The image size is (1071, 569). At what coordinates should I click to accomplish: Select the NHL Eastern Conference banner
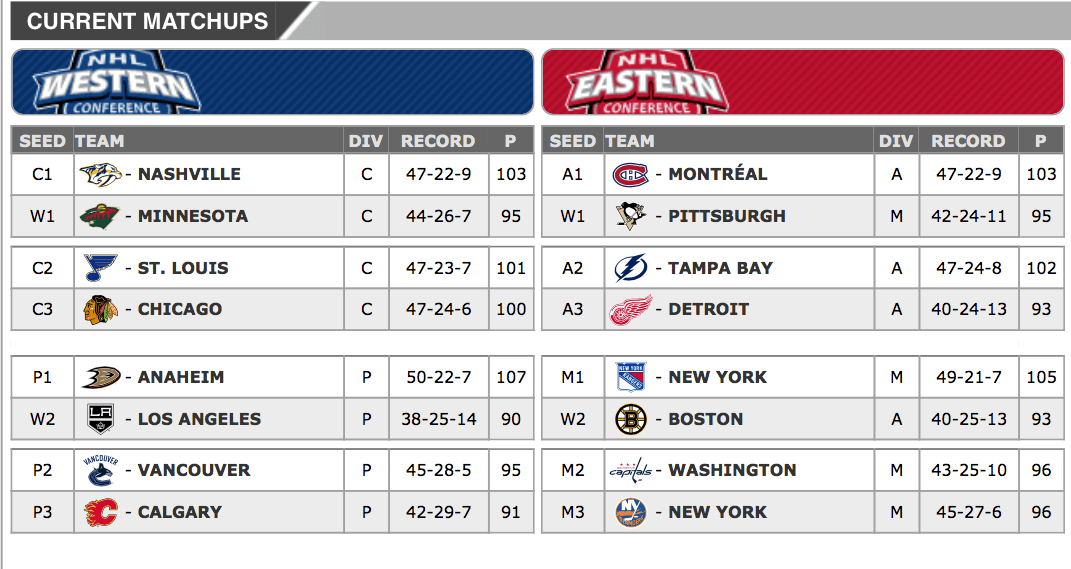[802, 82]
